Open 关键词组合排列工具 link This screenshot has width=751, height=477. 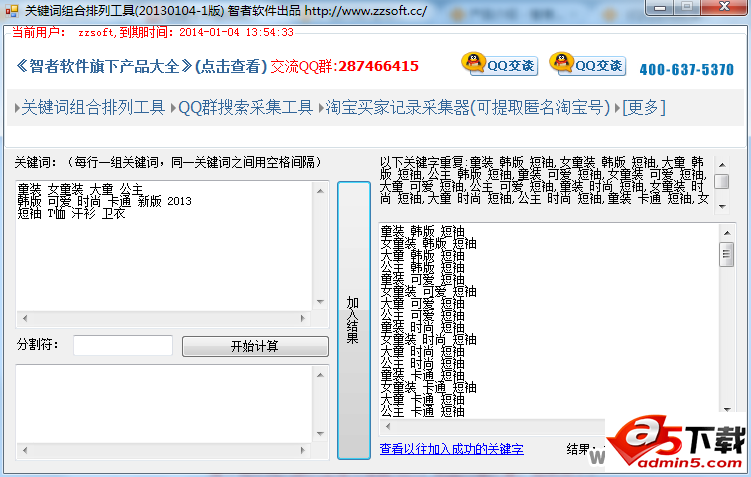(x=93, y=107)
